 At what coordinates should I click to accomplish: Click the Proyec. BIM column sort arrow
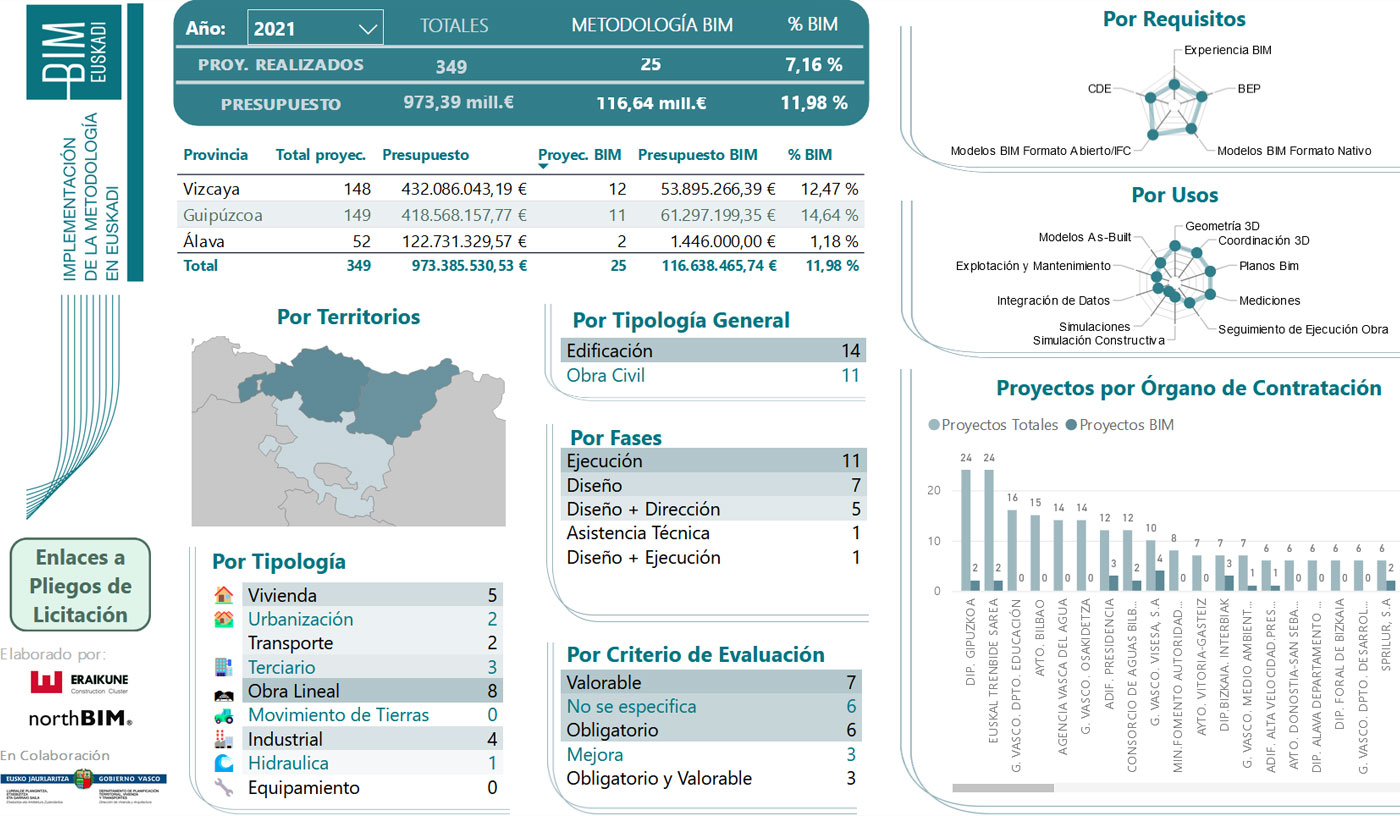pos(543,167)
